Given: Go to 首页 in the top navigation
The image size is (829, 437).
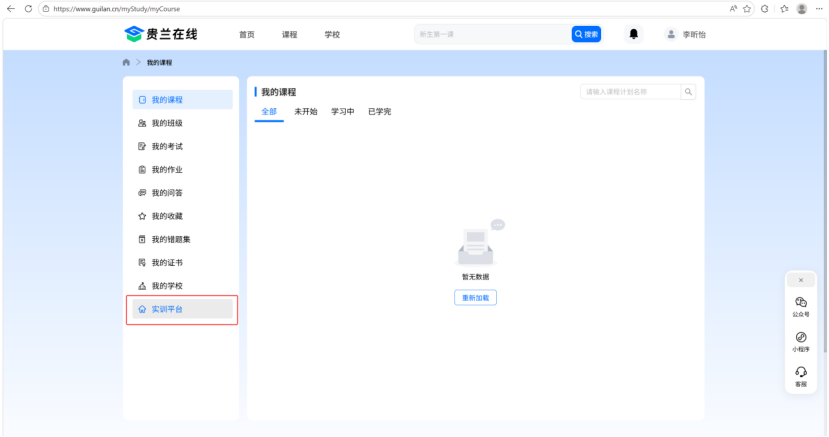Looking at the screenshot, I should tap(247, 34).
